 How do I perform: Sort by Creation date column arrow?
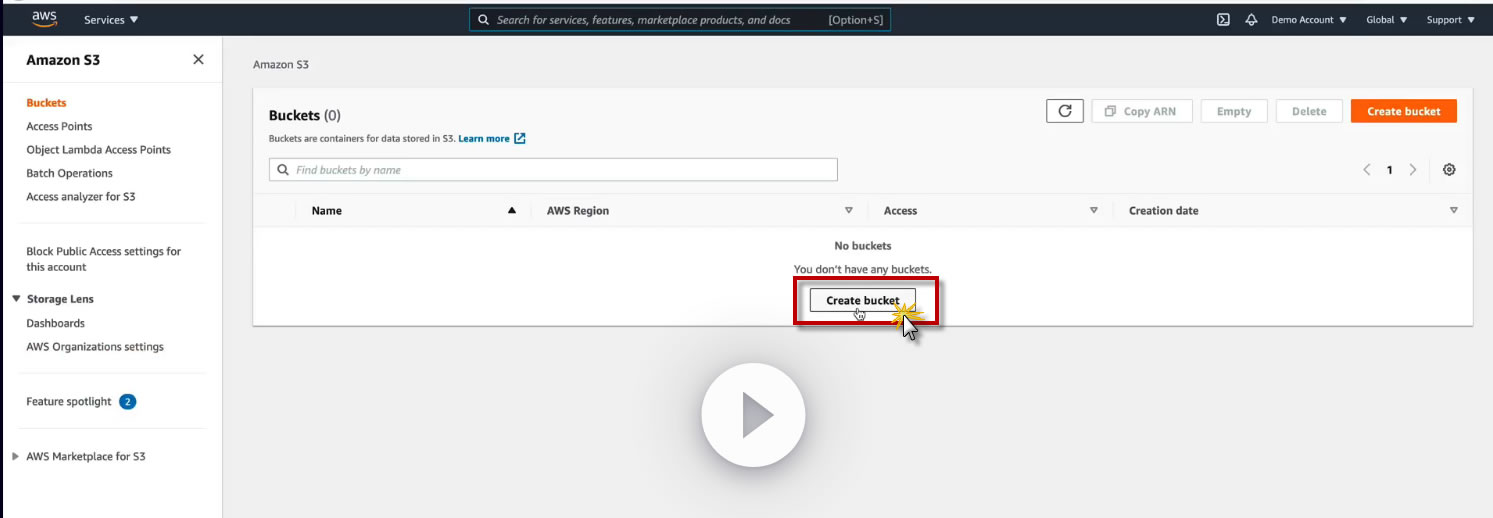click(x=1454, y=210)
